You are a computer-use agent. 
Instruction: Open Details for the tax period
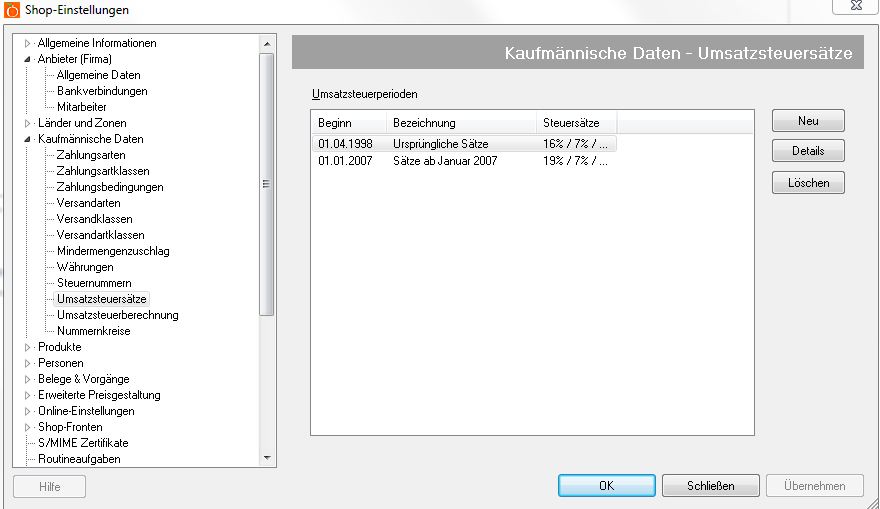click(808, 151)
